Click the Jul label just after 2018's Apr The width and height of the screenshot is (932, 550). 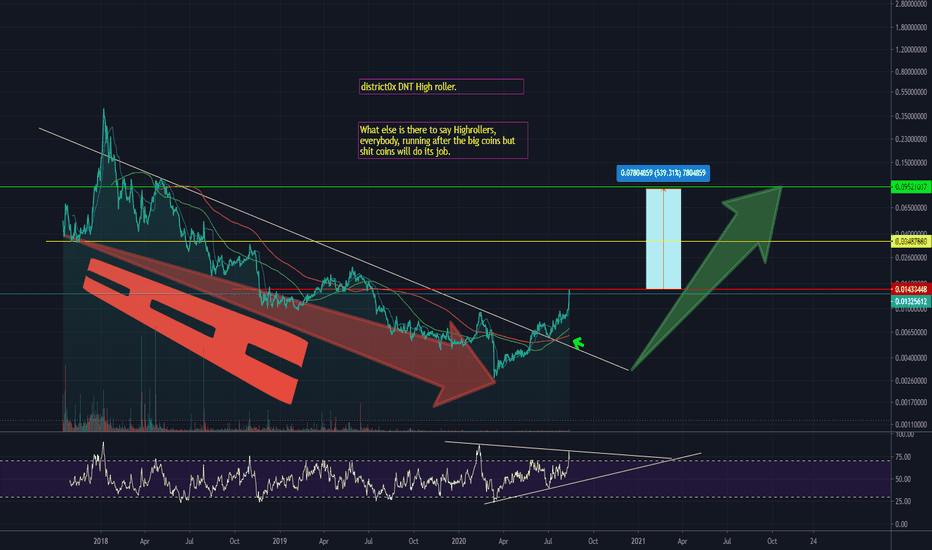(x=189, y=541)
